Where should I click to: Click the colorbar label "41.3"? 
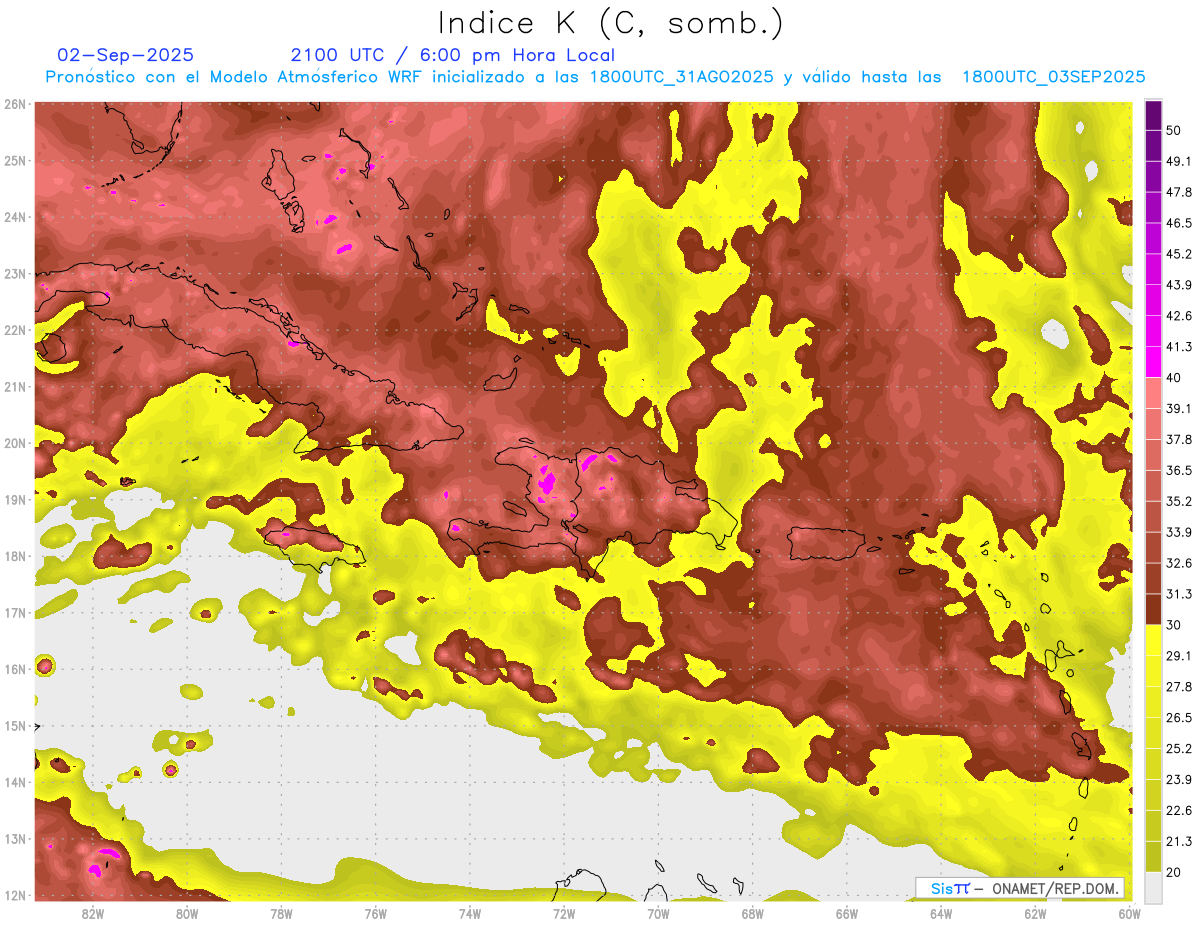point(1178,347)
